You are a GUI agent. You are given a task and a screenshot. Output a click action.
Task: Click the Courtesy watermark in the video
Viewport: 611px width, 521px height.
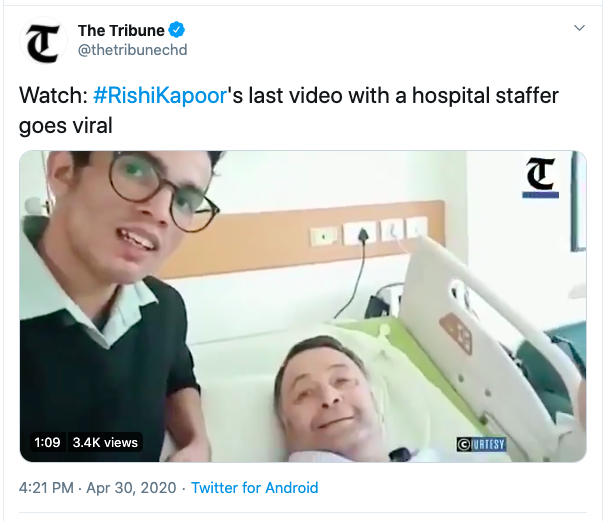480,443
